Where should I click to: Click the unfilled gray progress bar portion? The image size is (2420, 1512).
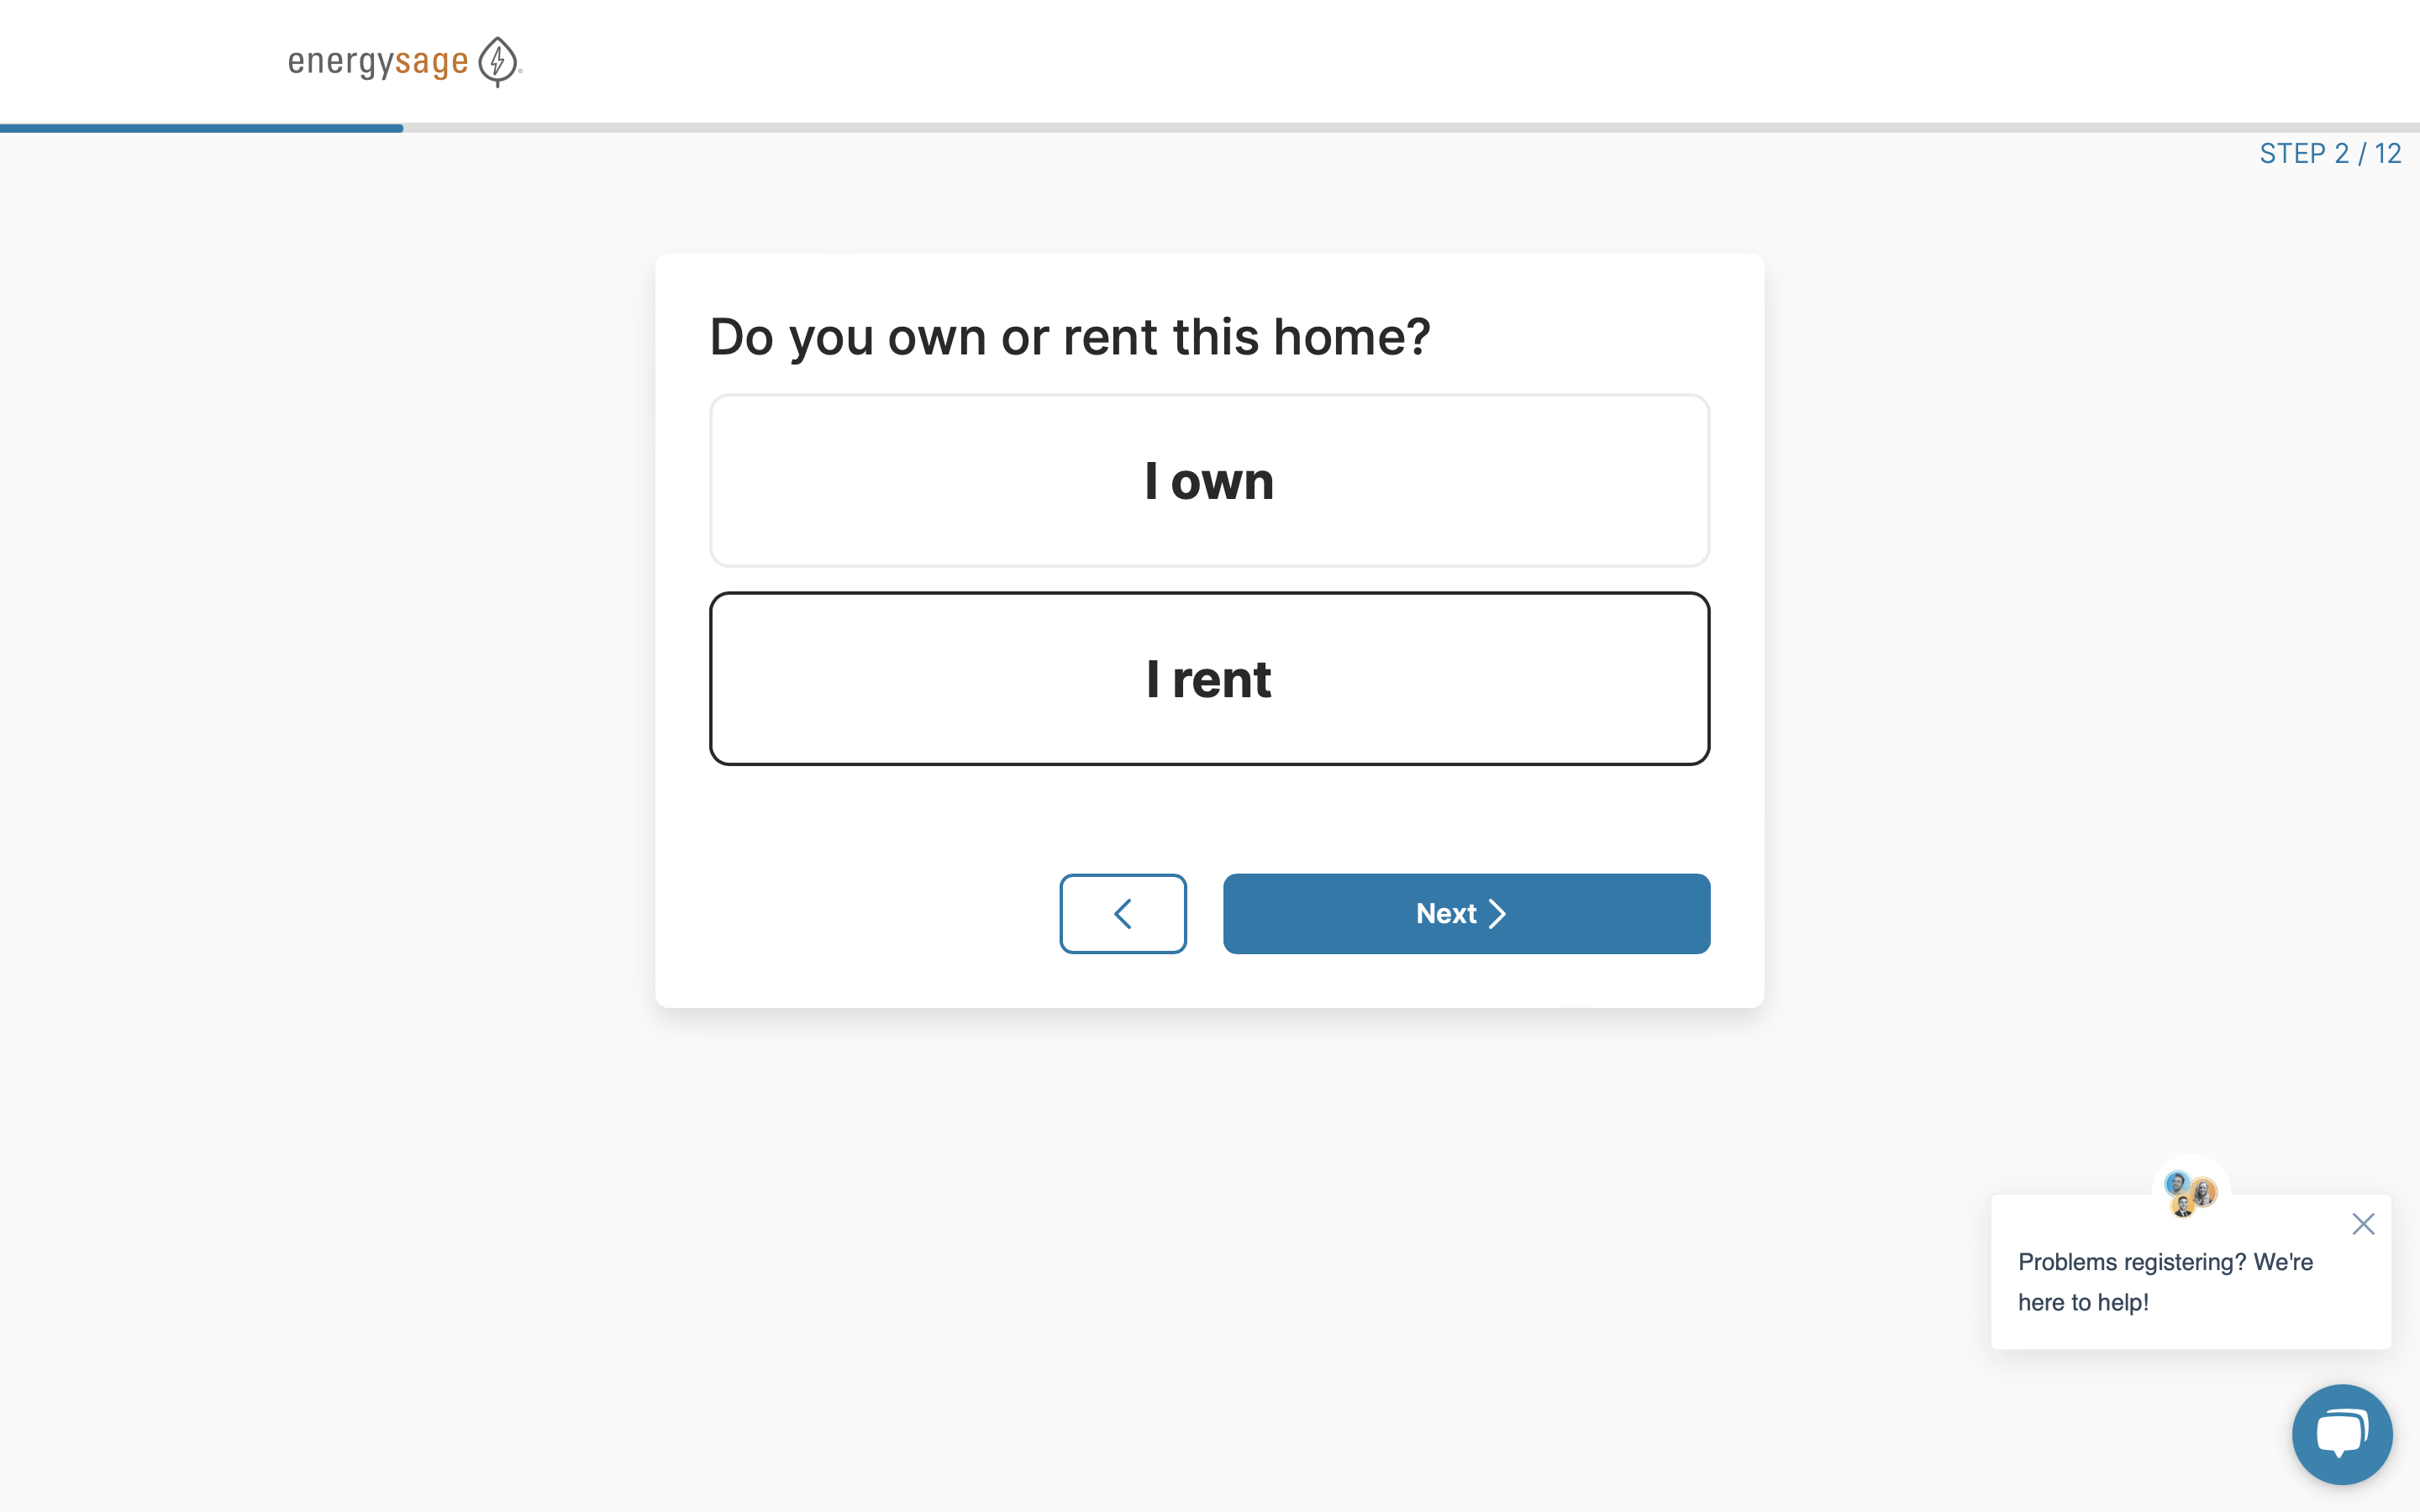click(1400, 128)
